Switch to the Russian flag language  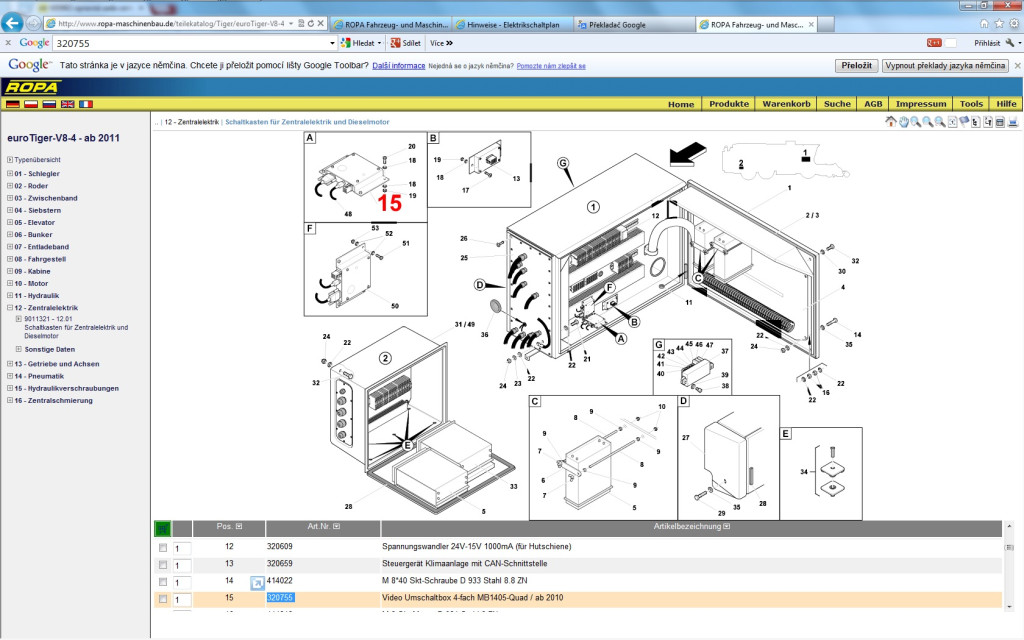click(x=49, y=104)
